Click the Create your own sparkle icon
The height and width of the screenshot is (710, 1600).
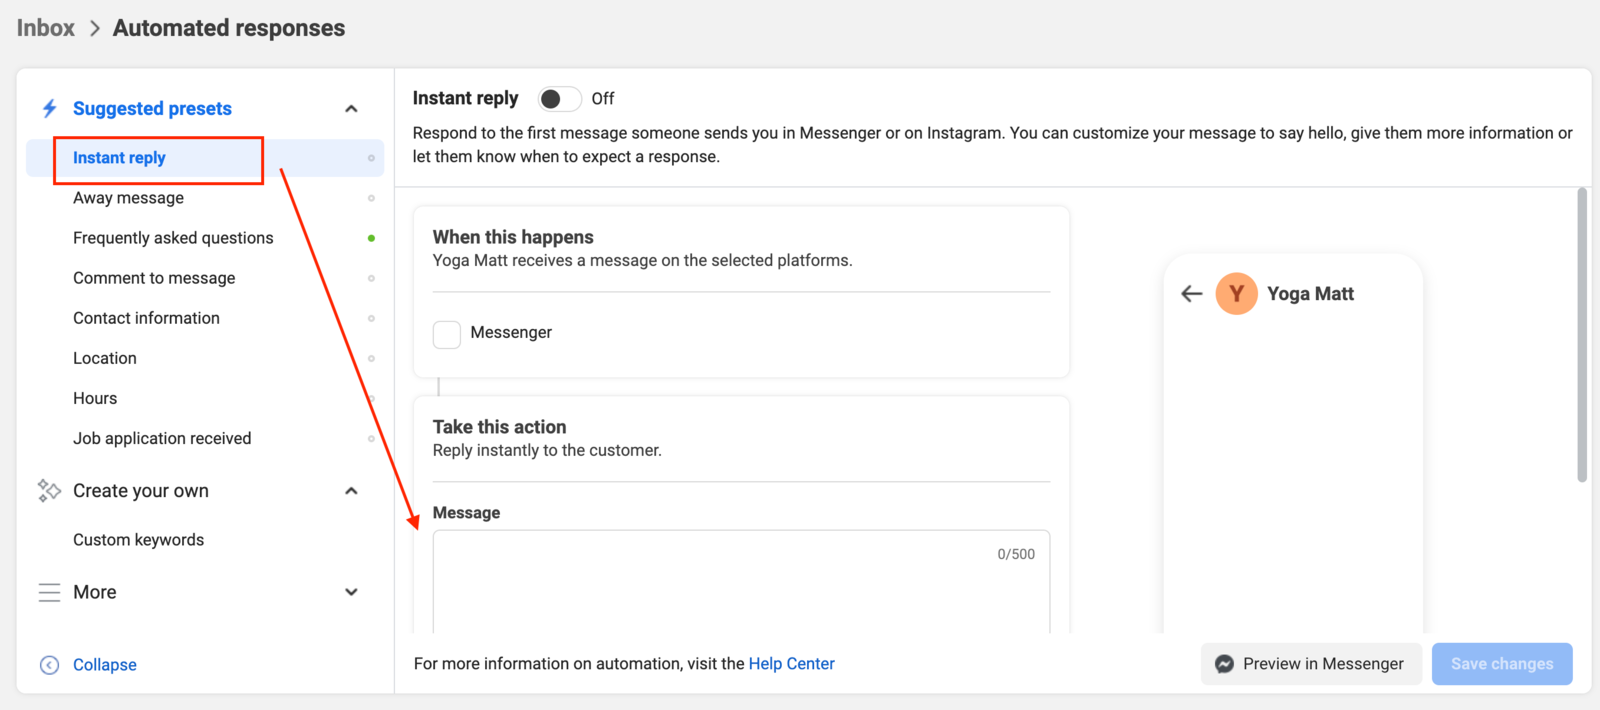(x=49, y=490)
